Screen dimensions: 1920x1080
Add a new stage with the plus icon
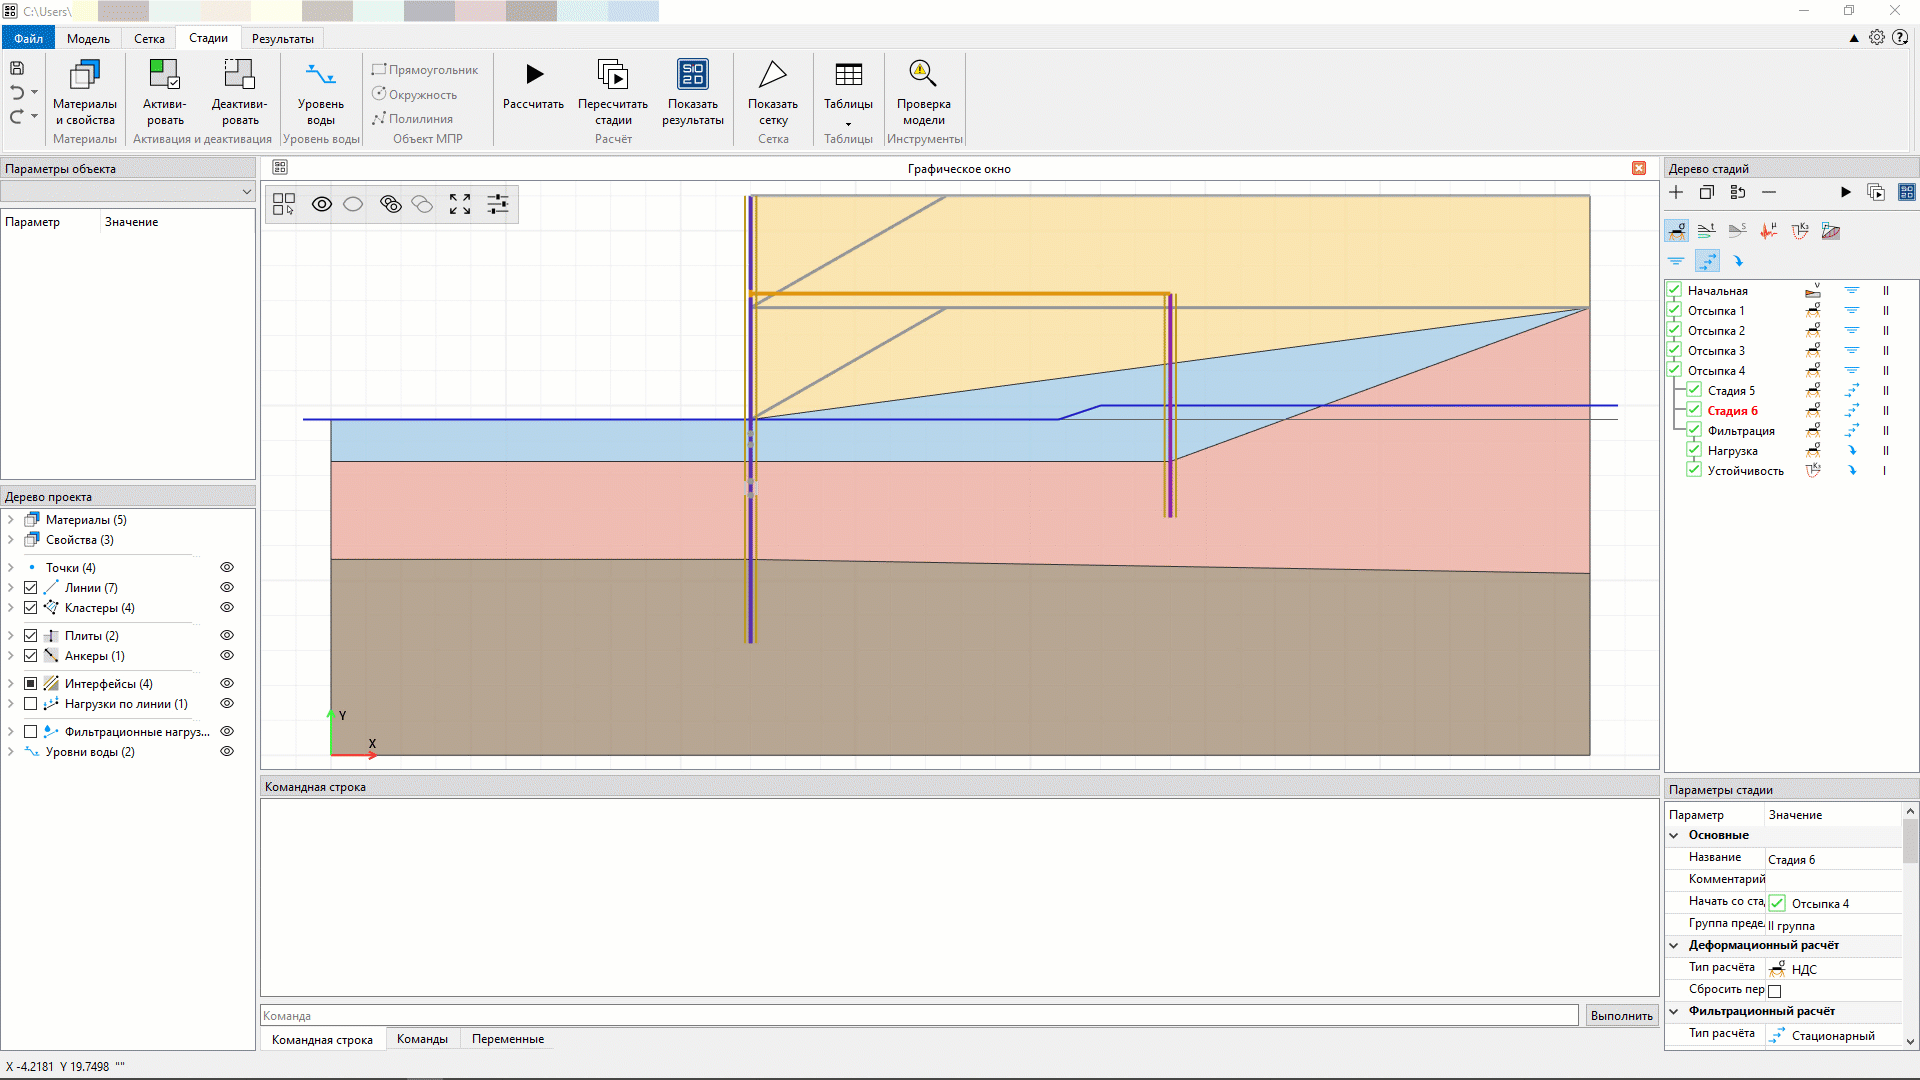click(x=1677, y=192)
